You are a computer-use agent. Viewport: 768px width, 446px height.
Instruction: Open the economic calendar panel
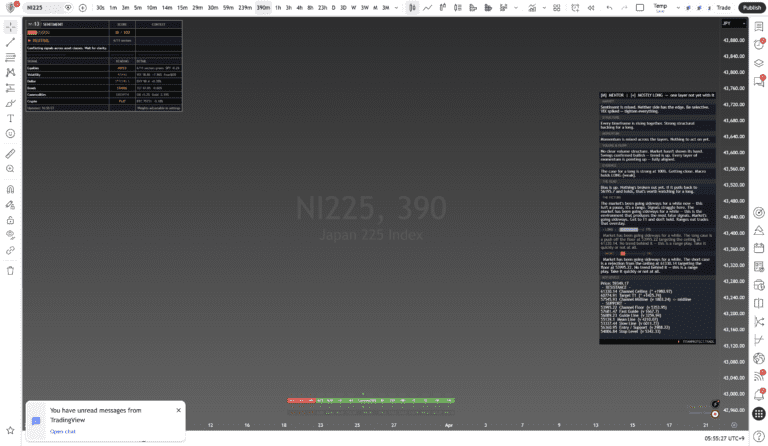click(759, 248)
